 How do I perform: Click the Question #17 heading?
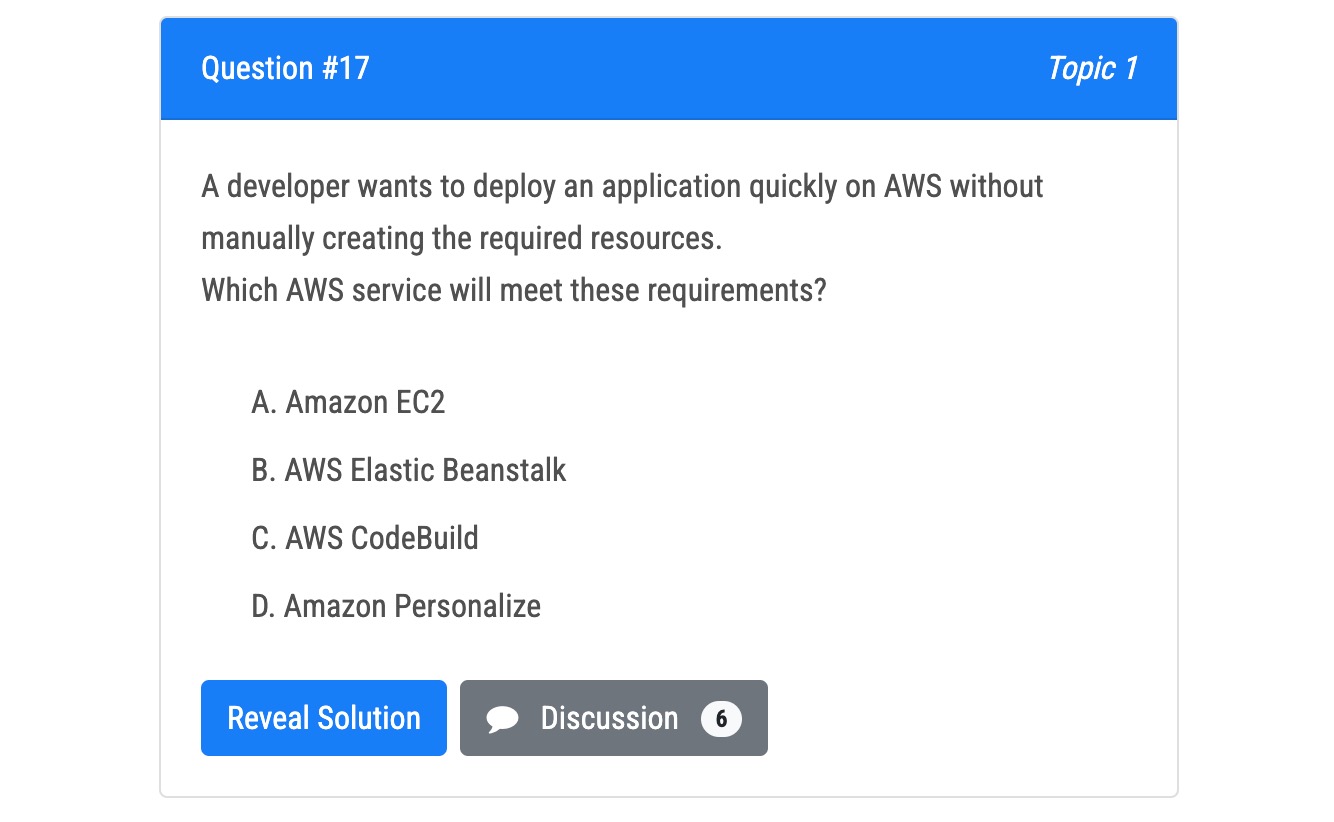click(285, 68)
